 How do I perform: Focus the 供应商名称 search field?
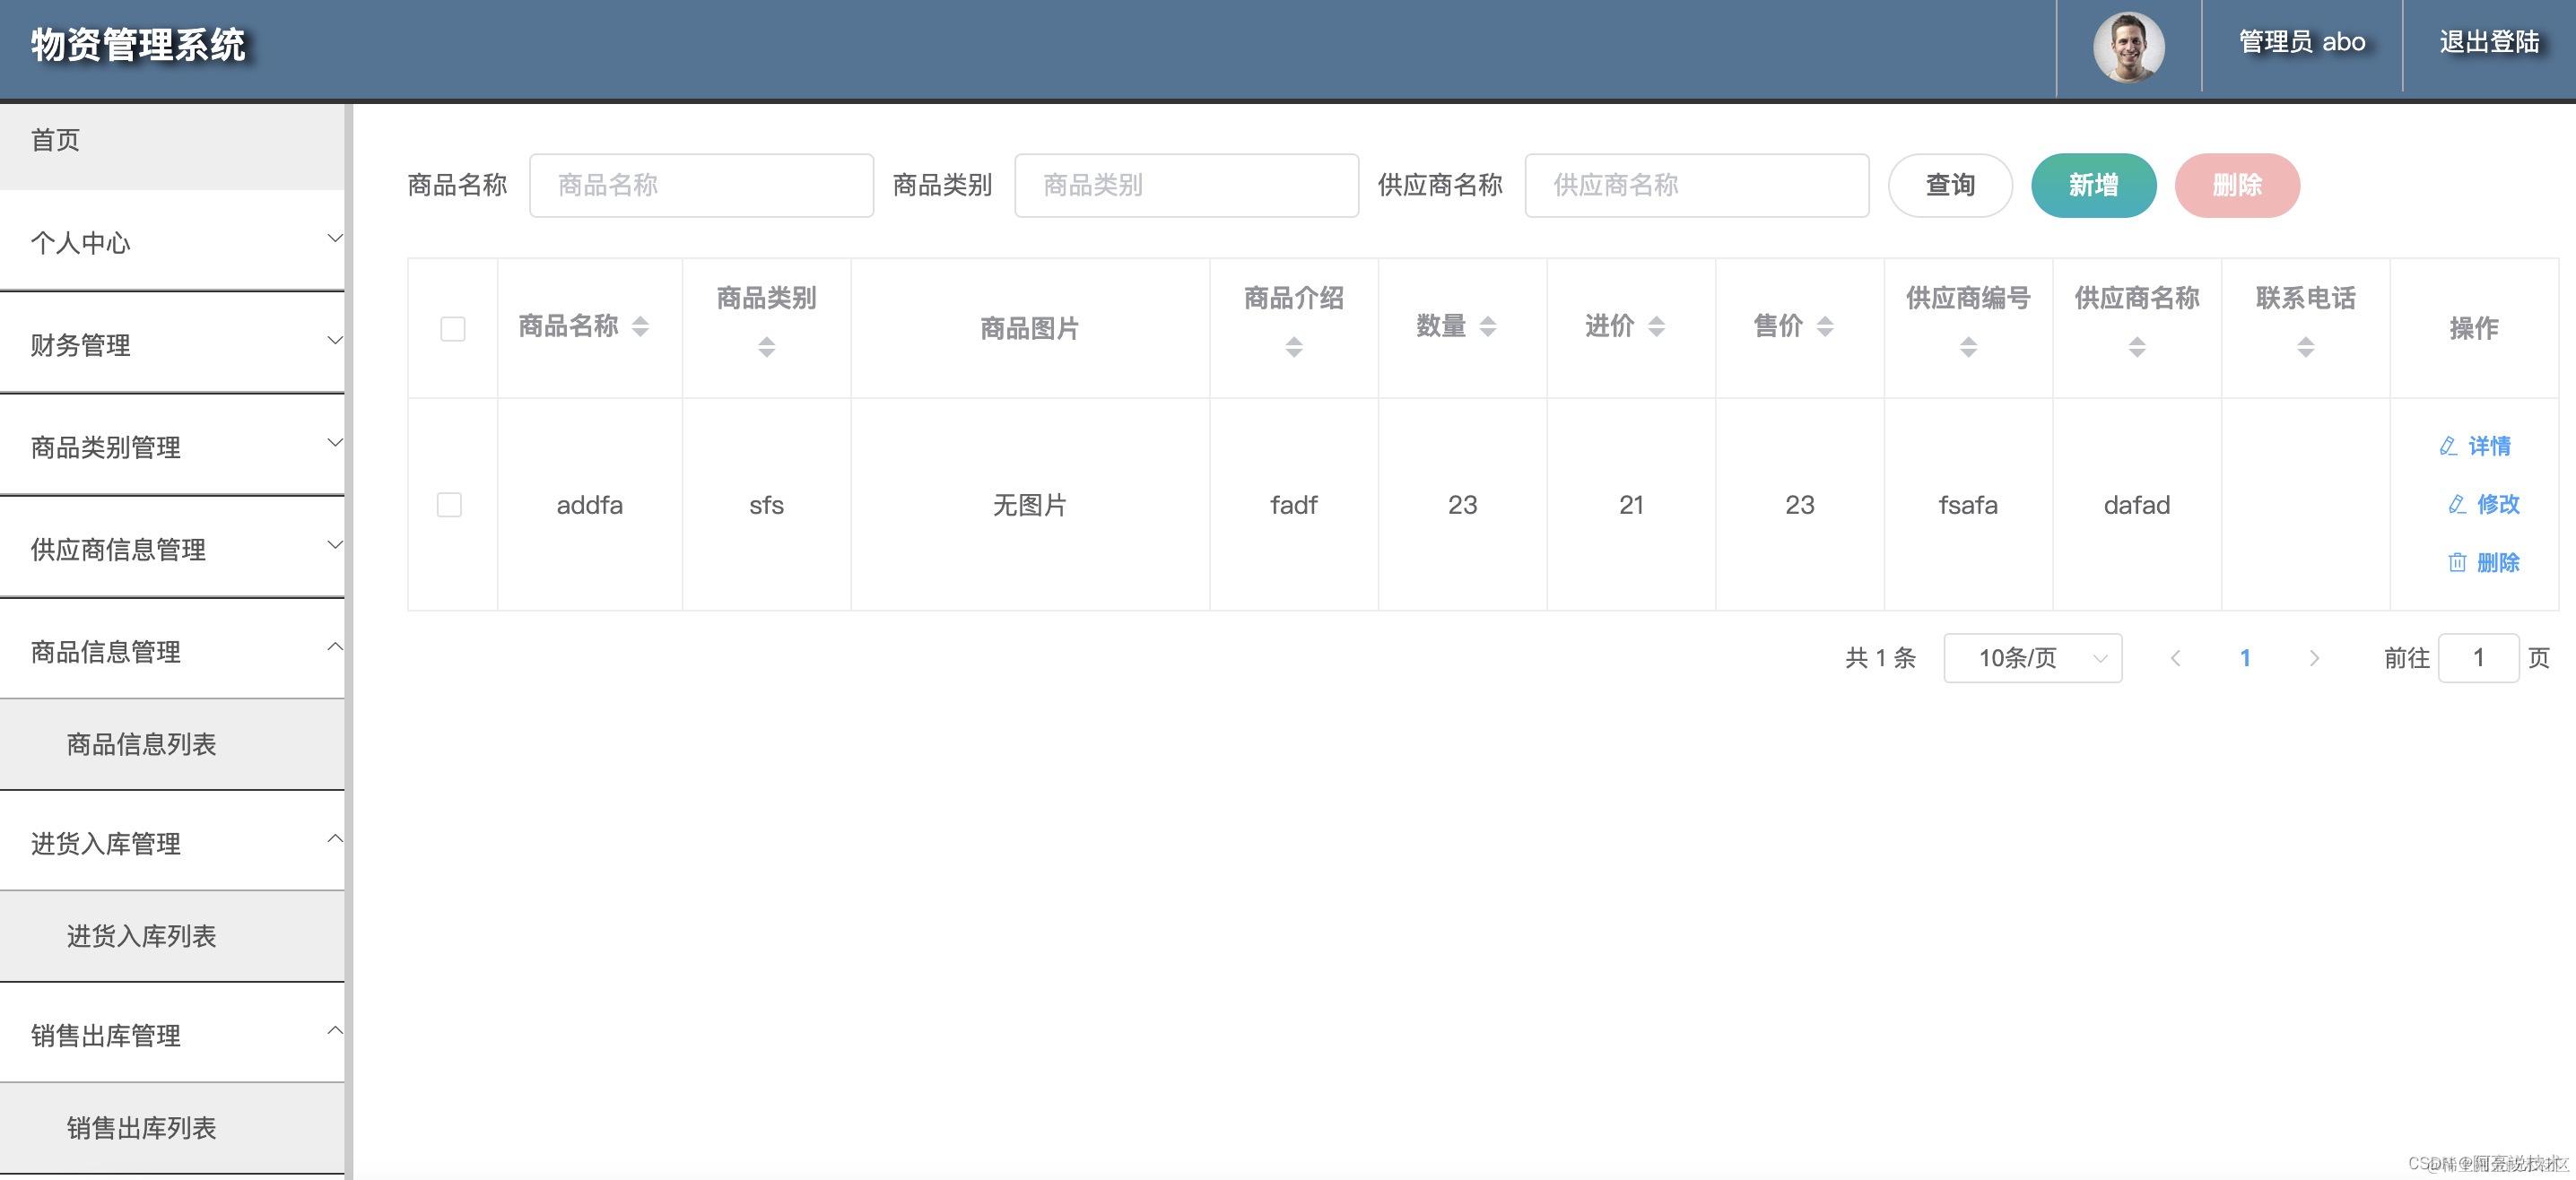(1696, 185)
